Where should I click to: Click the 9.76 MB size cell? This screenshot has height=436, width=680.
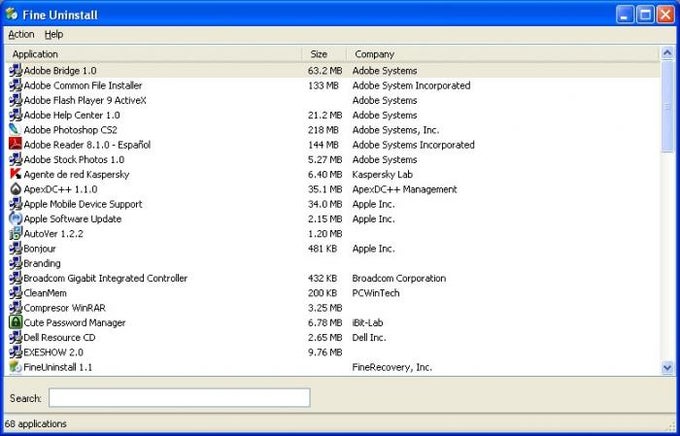(325, 352)
